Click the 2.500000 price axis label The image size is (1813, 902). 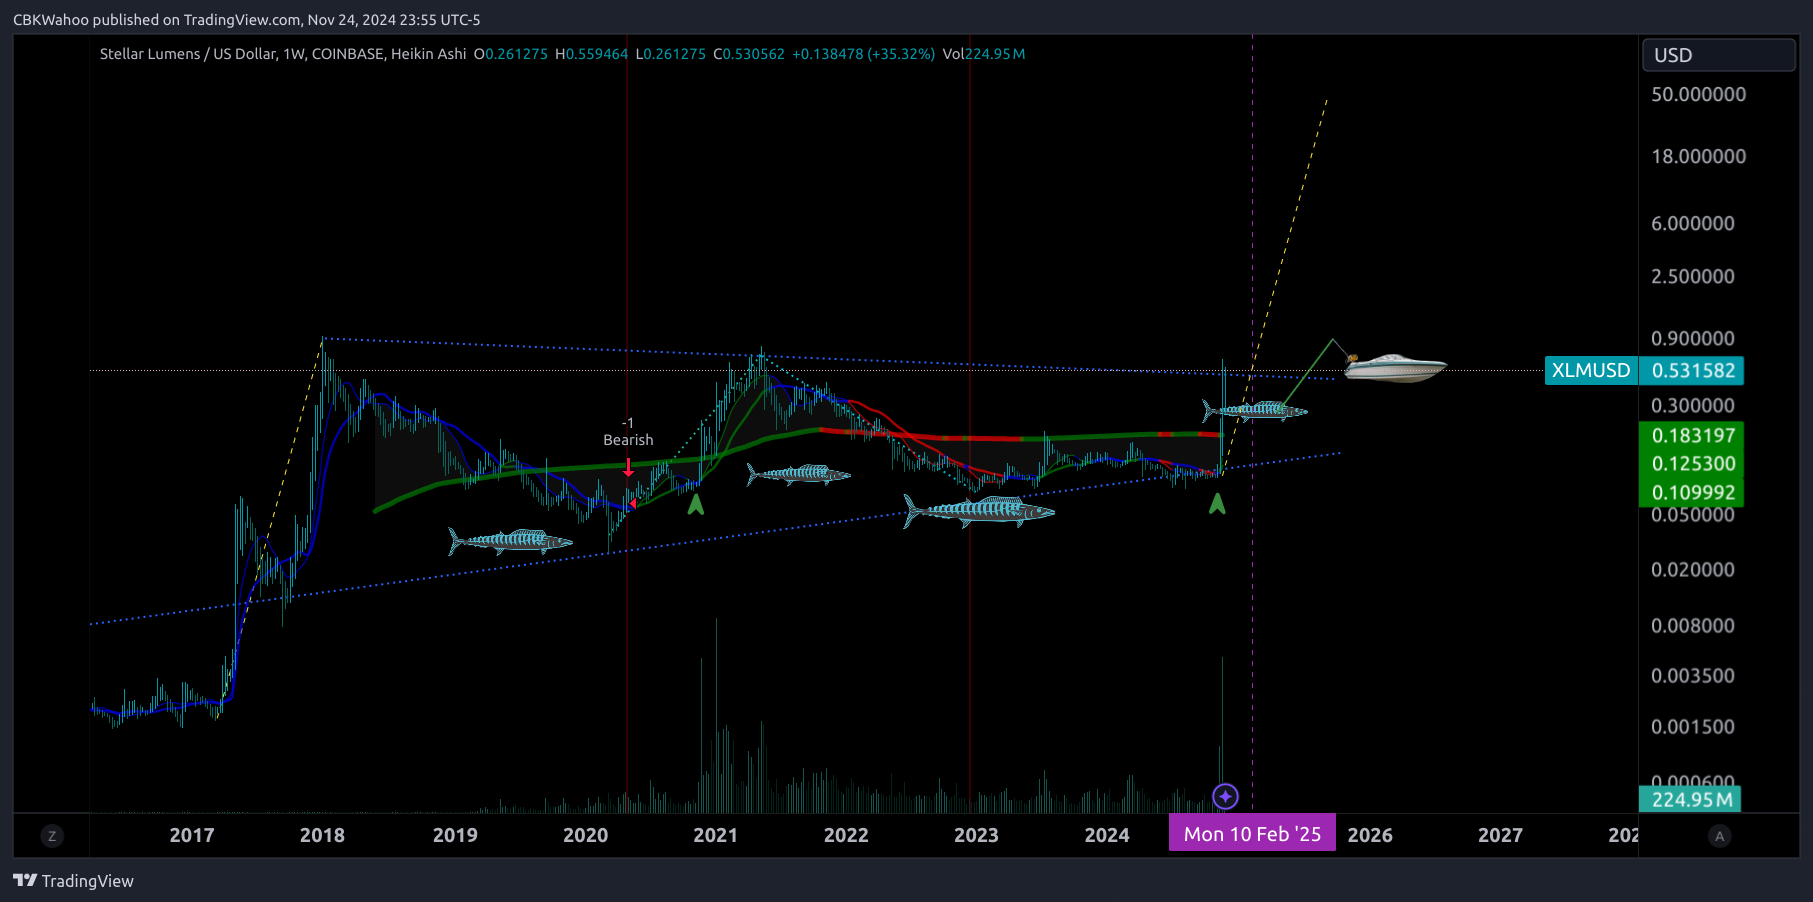click(x=1692, y=276)
